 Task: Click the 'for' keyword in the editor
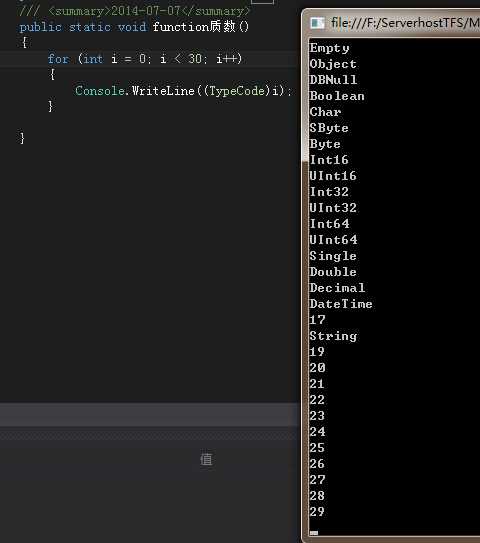58,59
